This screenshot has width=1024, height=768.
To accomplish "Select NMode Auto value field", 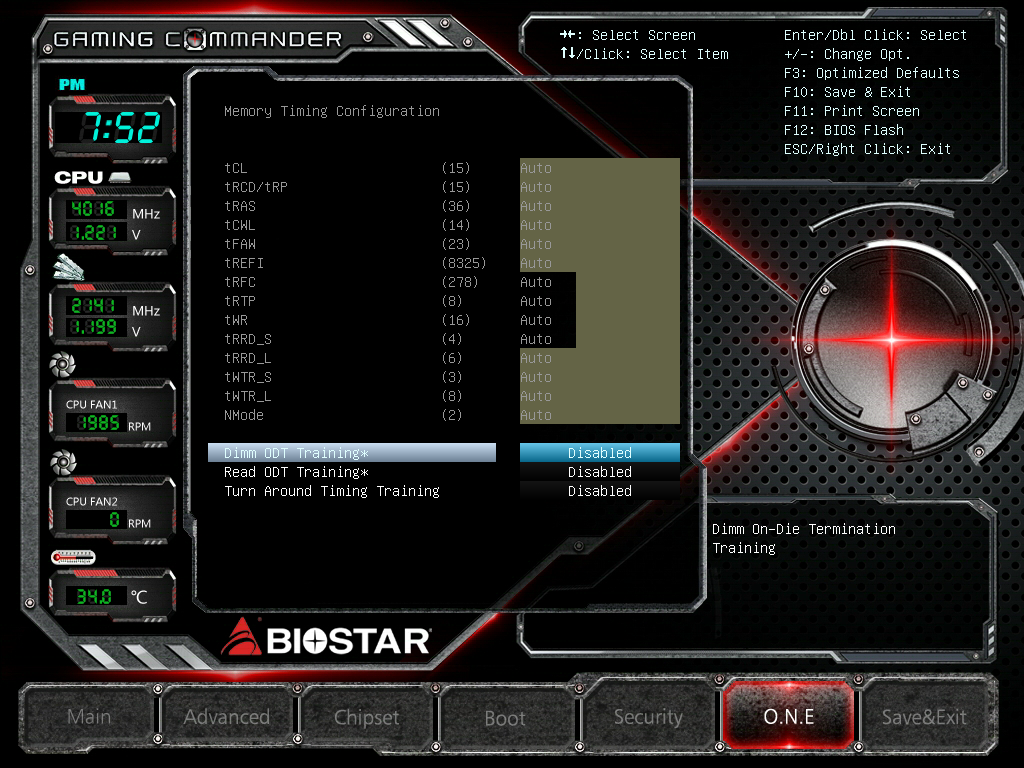I will (x=600, y=415).
